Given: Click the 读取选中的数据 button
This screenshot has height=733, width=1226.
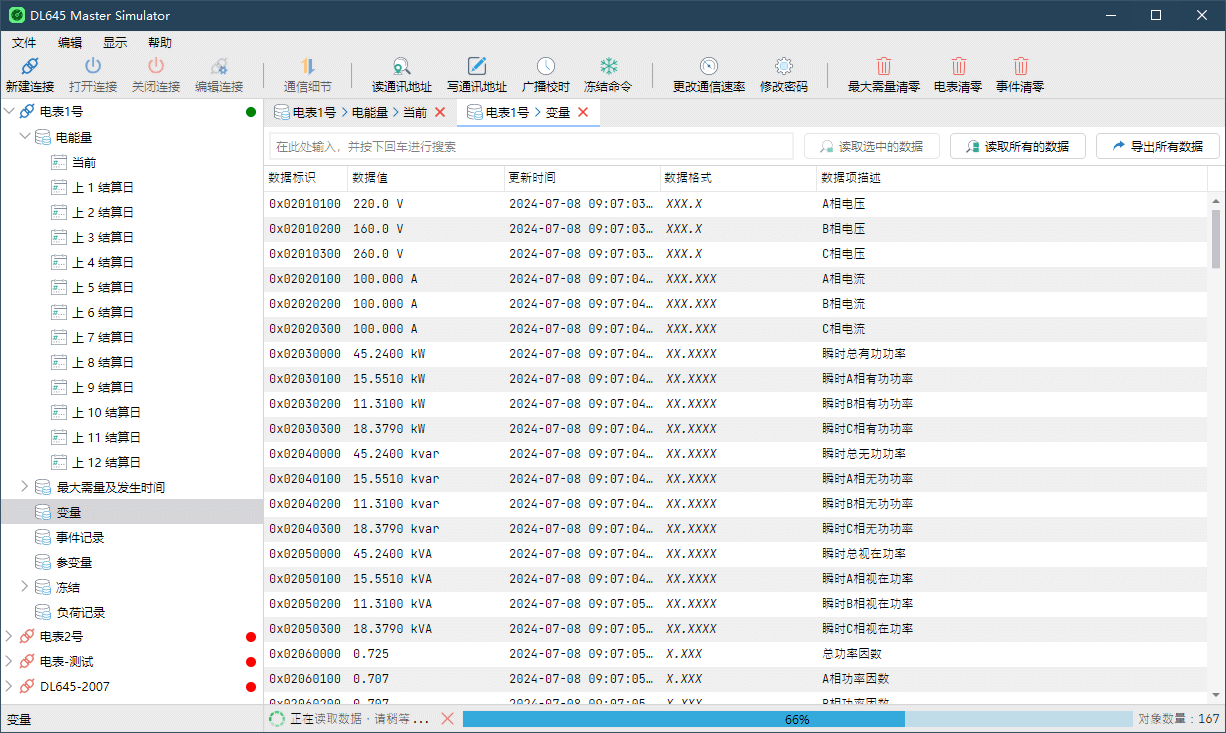Looking at the screenshot, I should point(872,146).
